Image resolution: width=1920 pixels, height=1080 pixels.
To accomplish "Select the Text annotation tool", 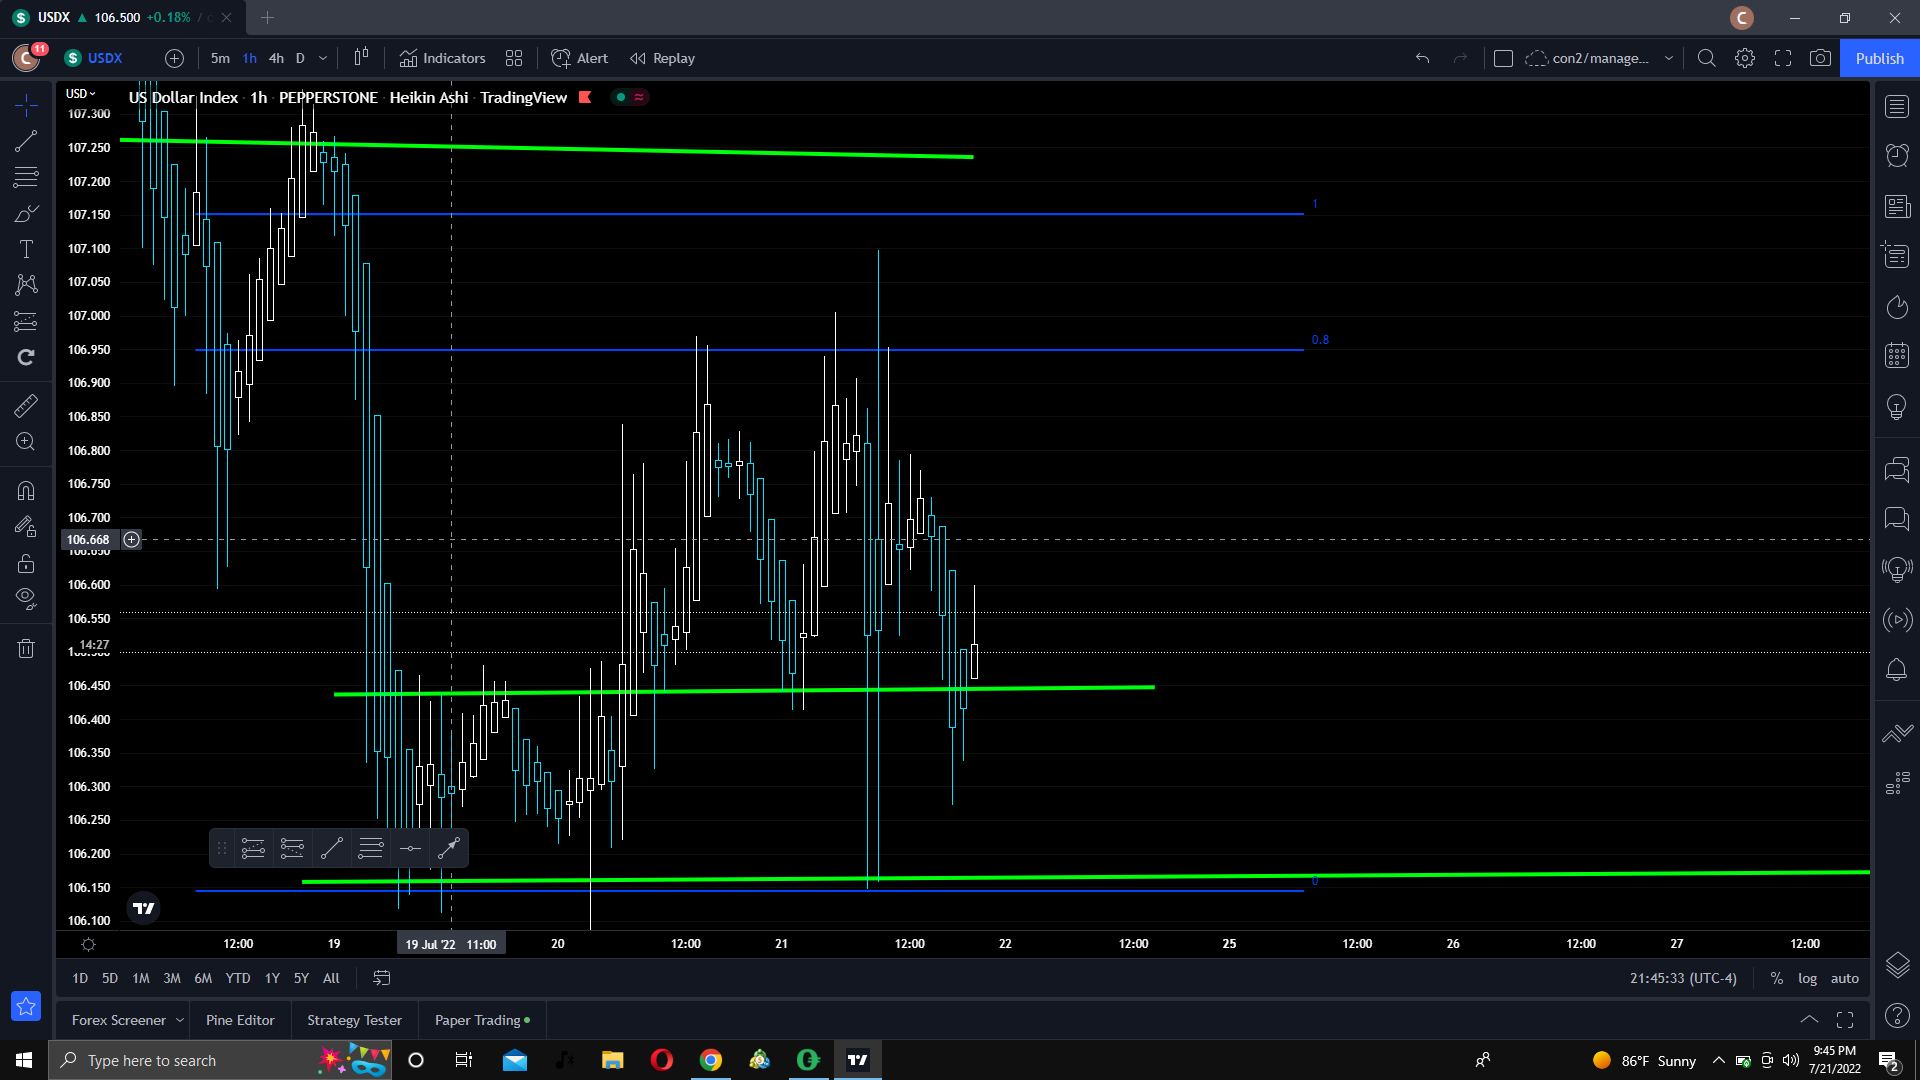I will click(x=26, y=249).
